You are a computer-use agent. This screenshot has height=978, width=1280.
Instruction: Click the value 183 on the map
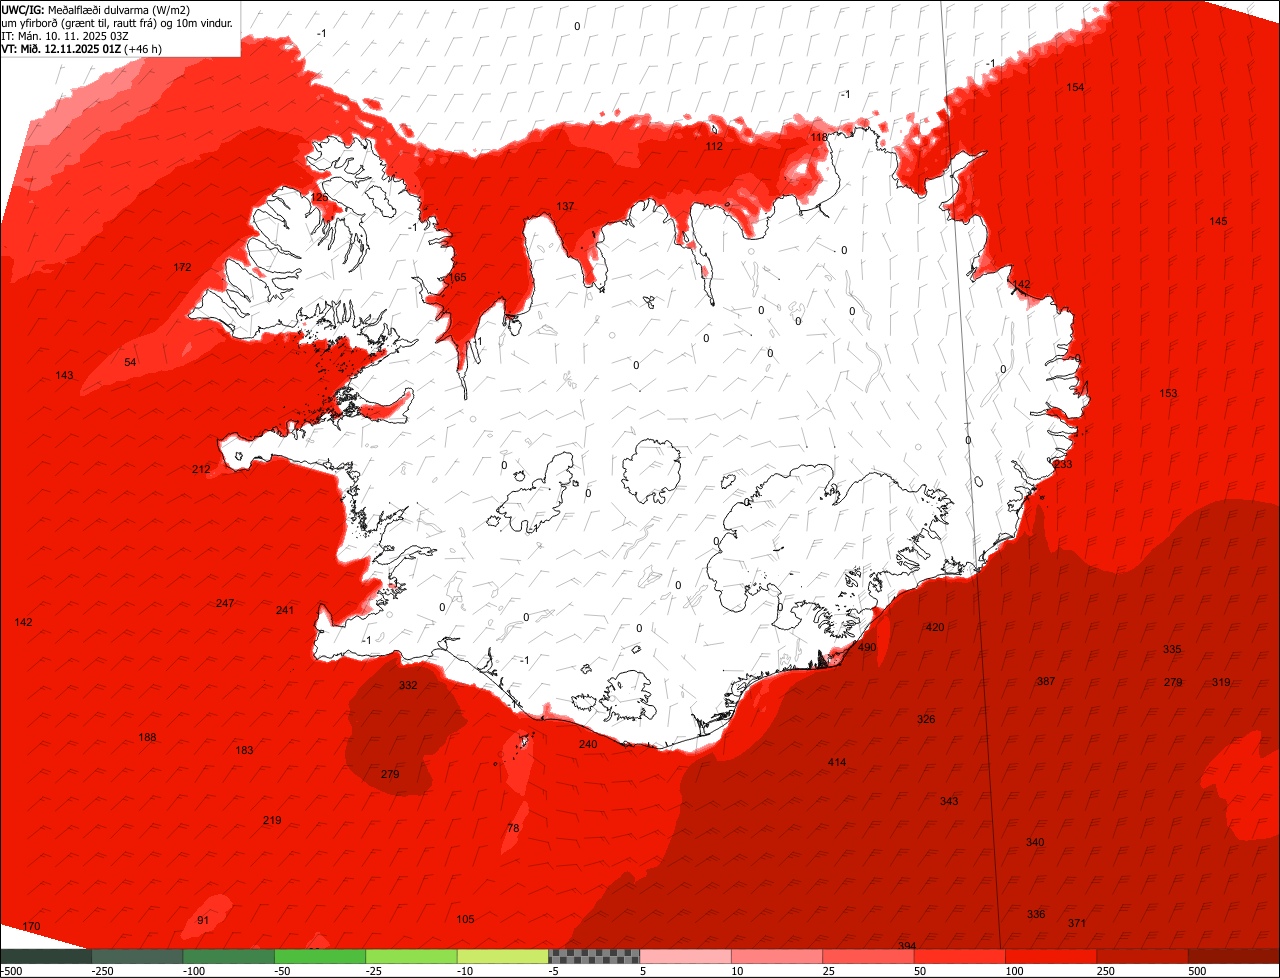click(244, 750)
